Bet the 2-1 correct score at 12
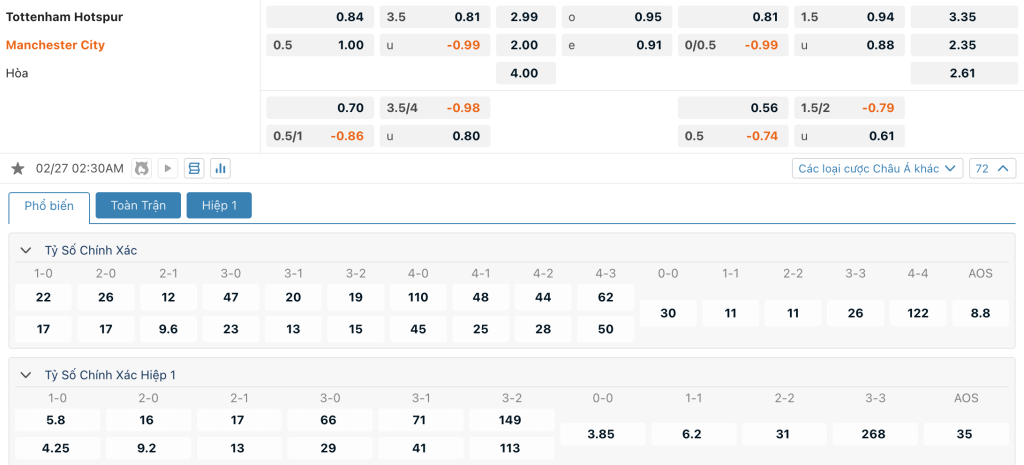This screenshot has height=465, width=1024. [x=168, y=297]
